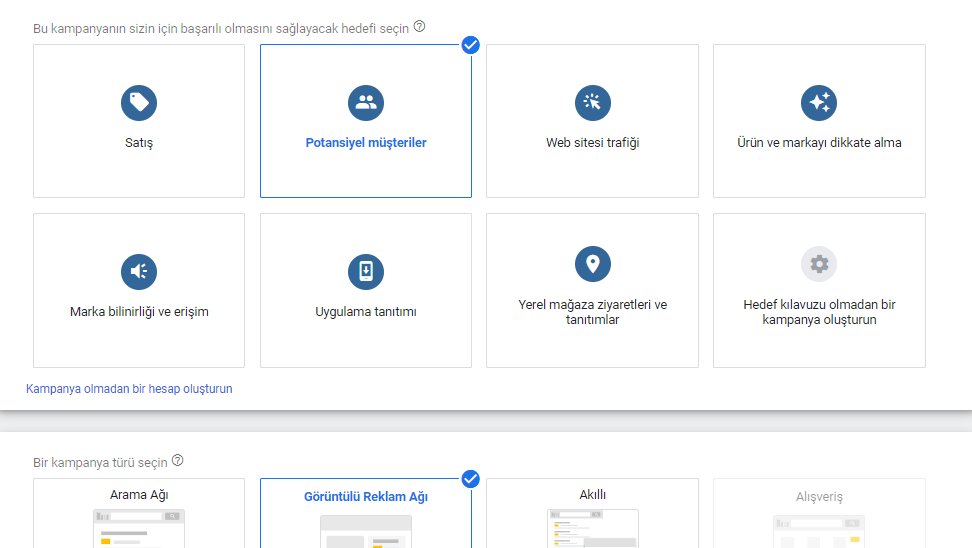Click the sparkle icon for Ürün ve markayı dikkate alma
Viewport: 972px width, 548px height.
pos(819,102)
